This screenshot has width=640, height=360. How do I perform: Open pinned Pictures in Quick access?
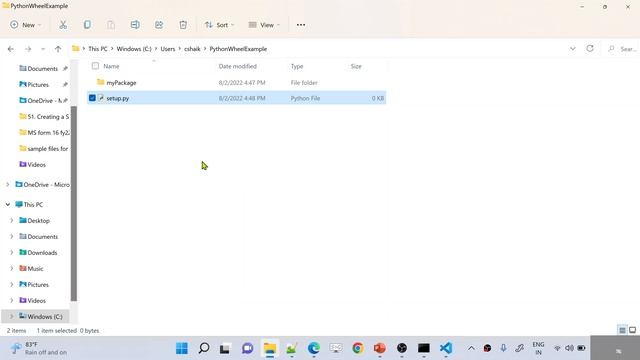38,84
